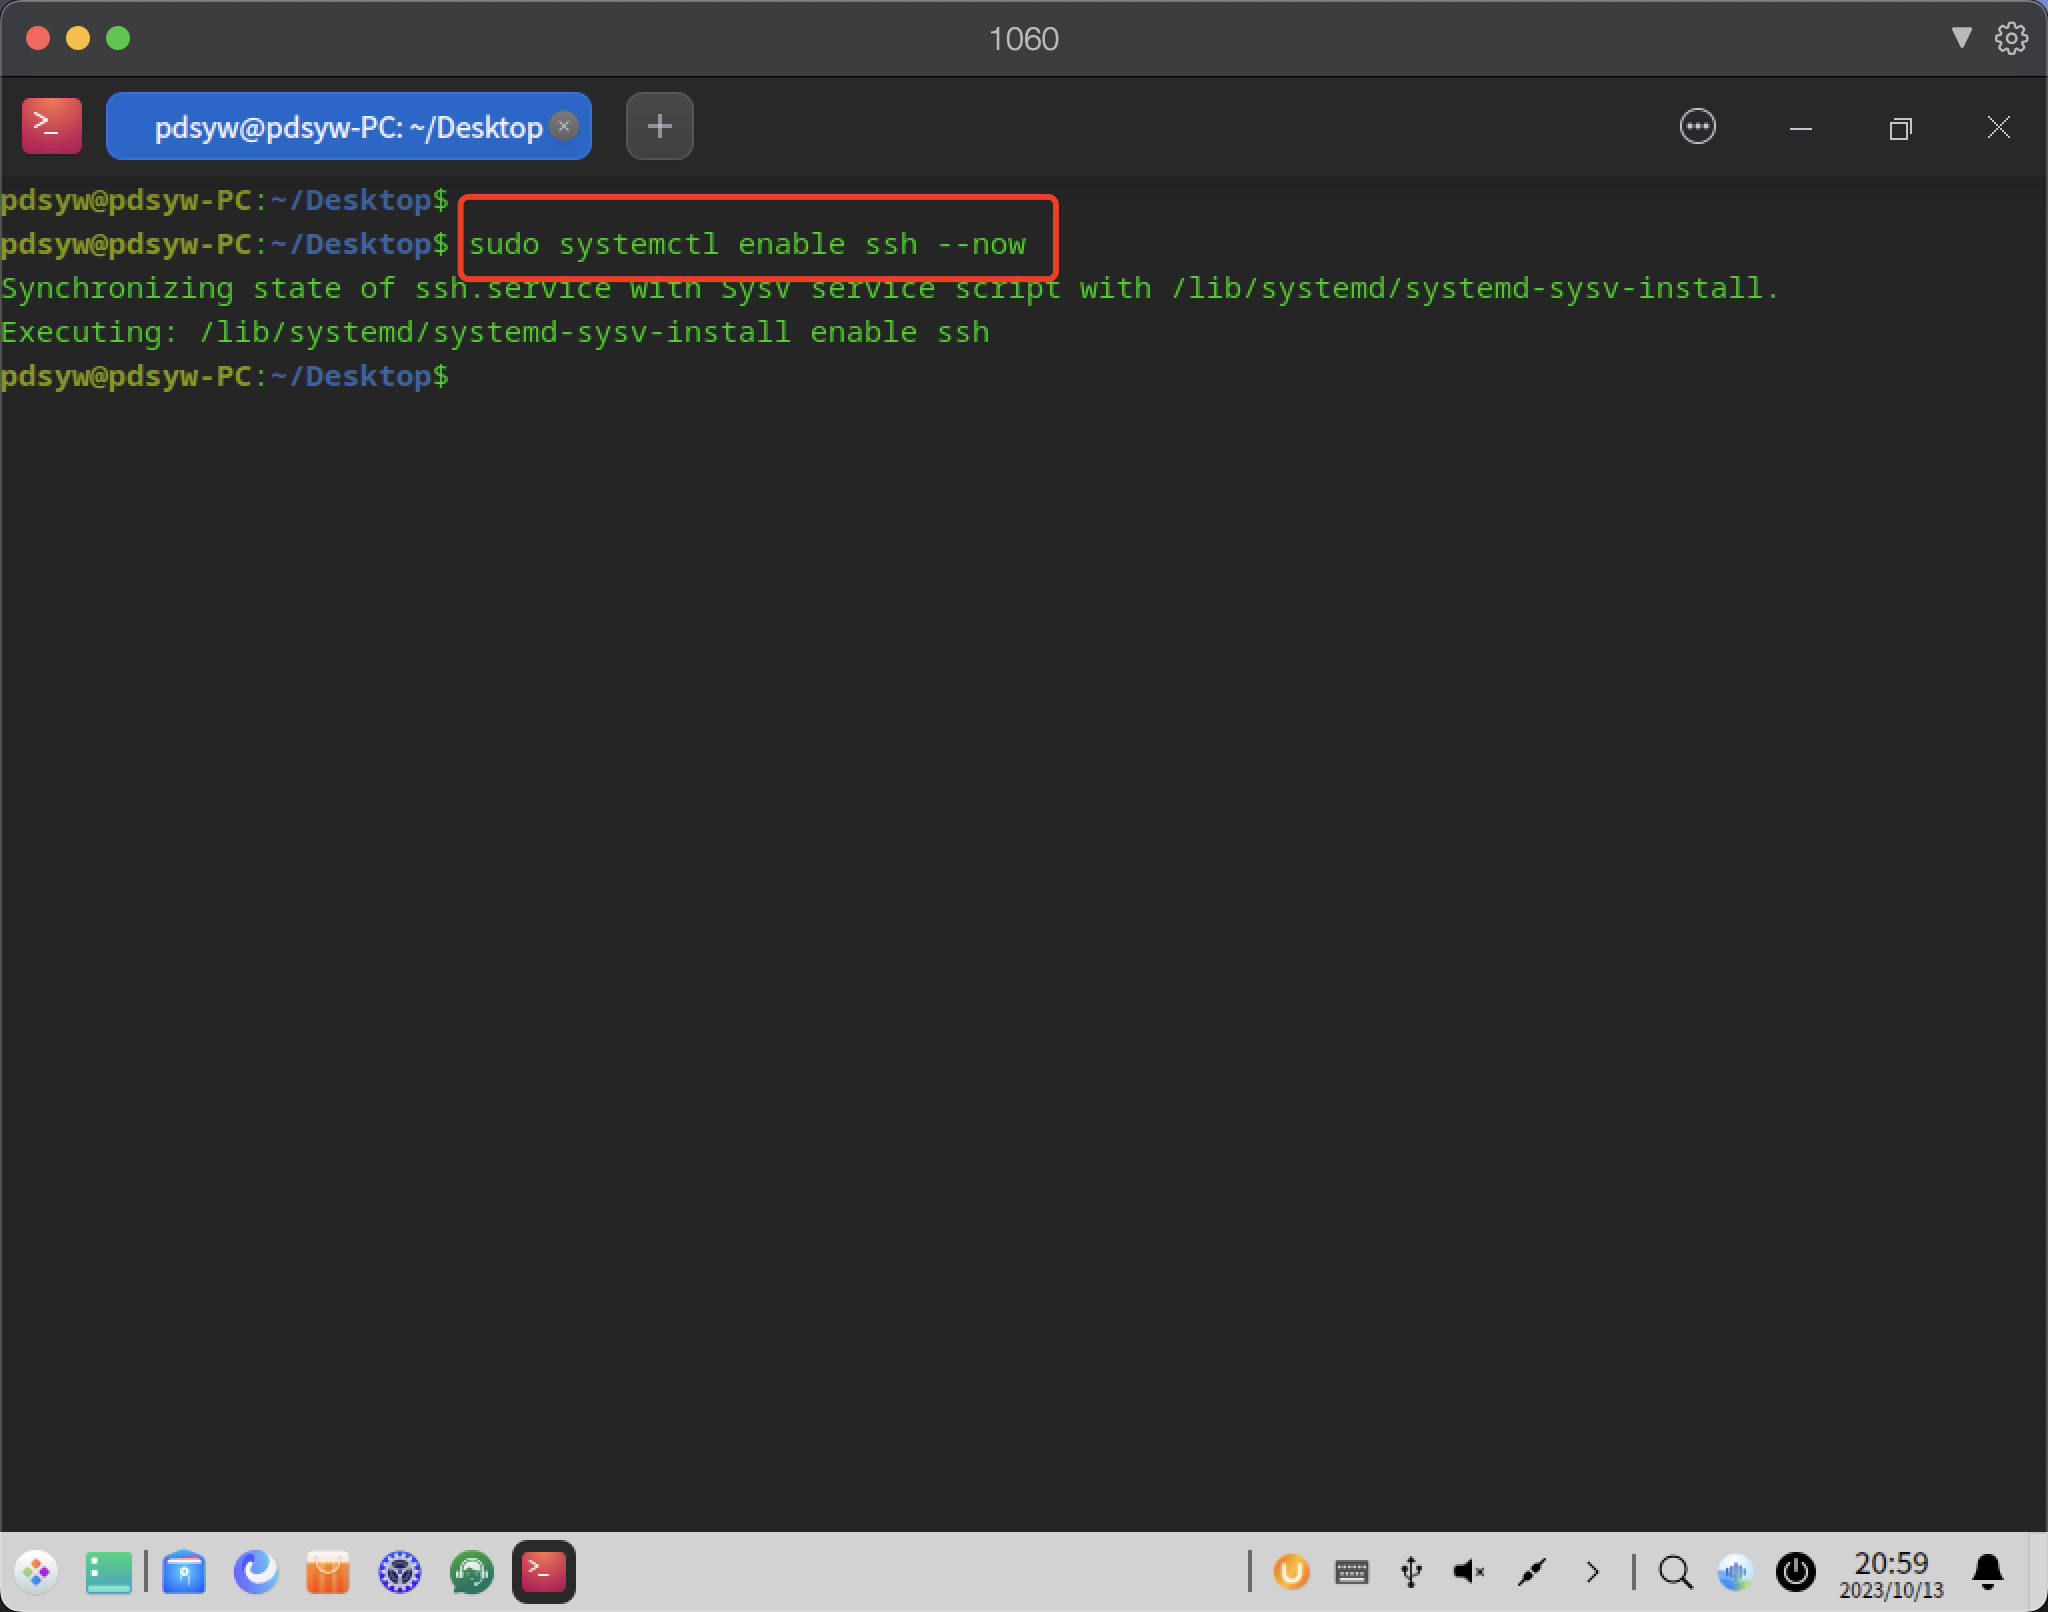
Task: Launch the browser from the taskbar
Action: tap(256, 1572)
